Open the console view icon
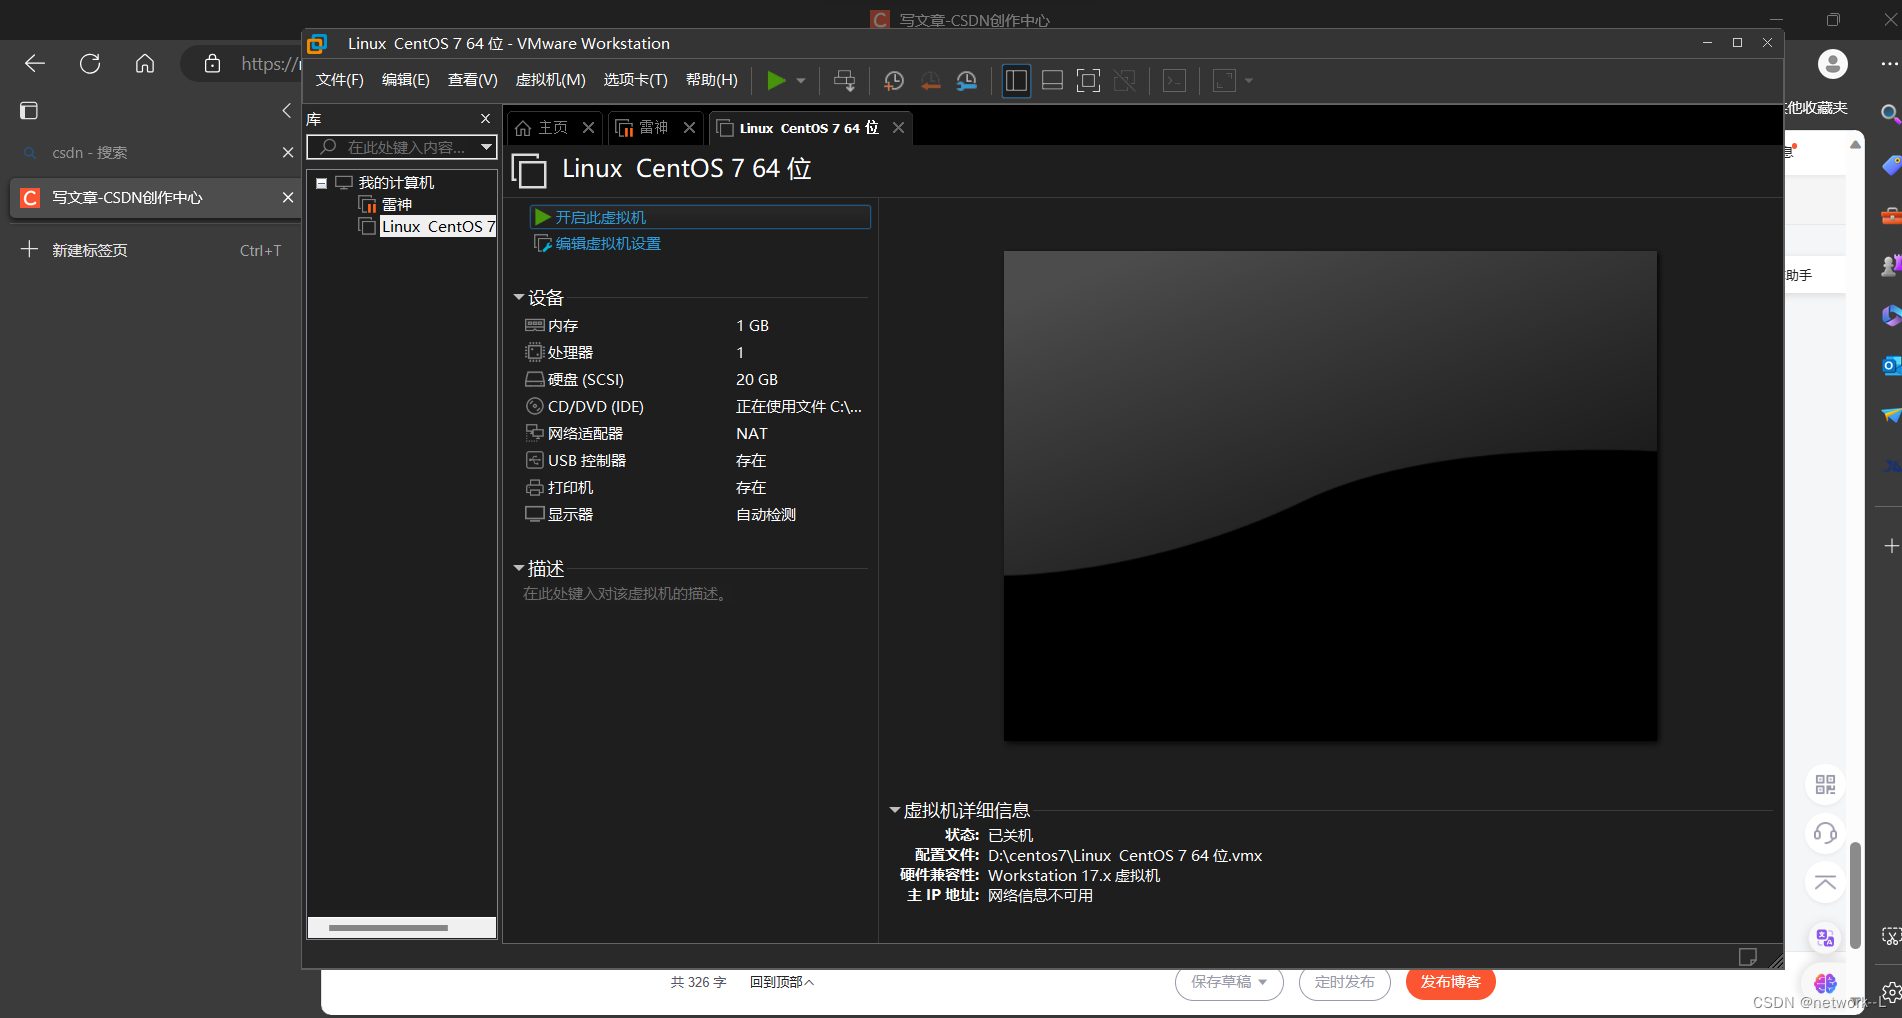Viewport: 1902px width, 1018px height. coord(1175,81)
